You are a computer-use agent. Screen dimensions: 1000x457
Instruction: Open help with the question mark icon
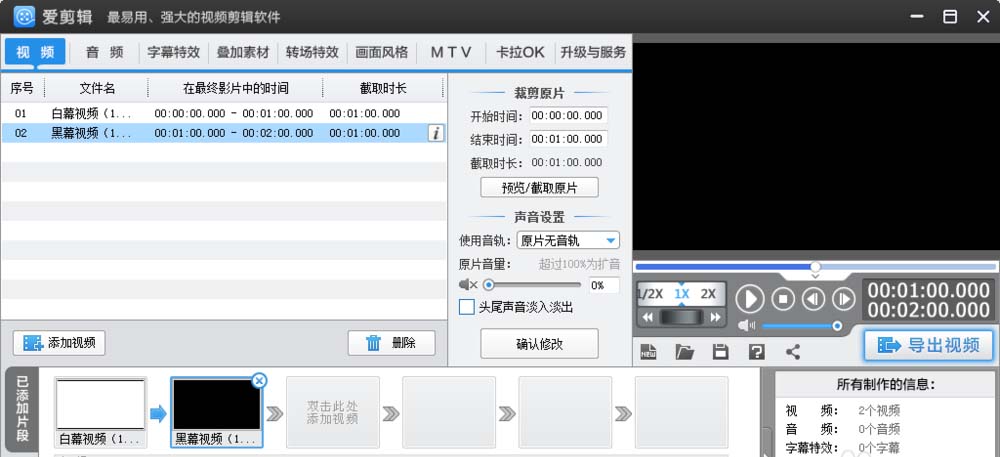pyautogui.click(x=756, y=351)
